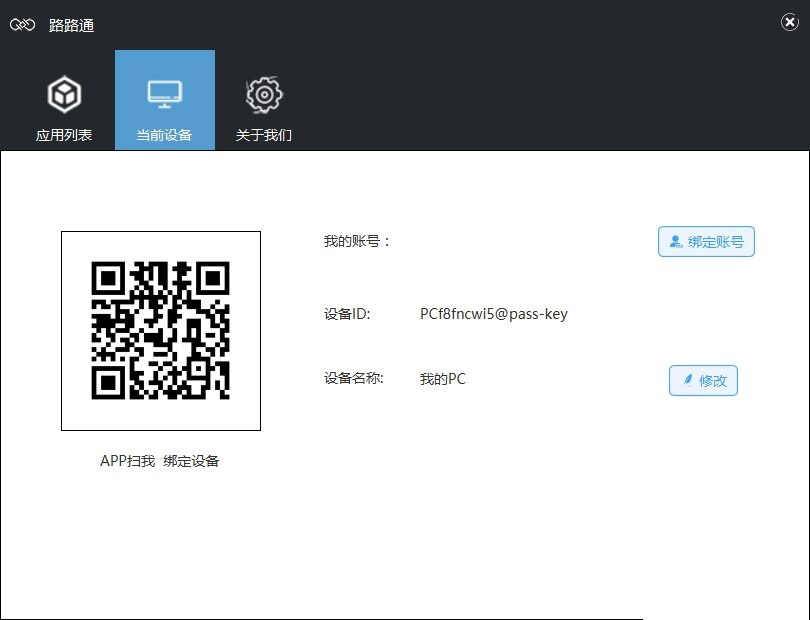Click the close button at top right
The height and width of the screenshot is (620, 810).
(x=790, y=21)
